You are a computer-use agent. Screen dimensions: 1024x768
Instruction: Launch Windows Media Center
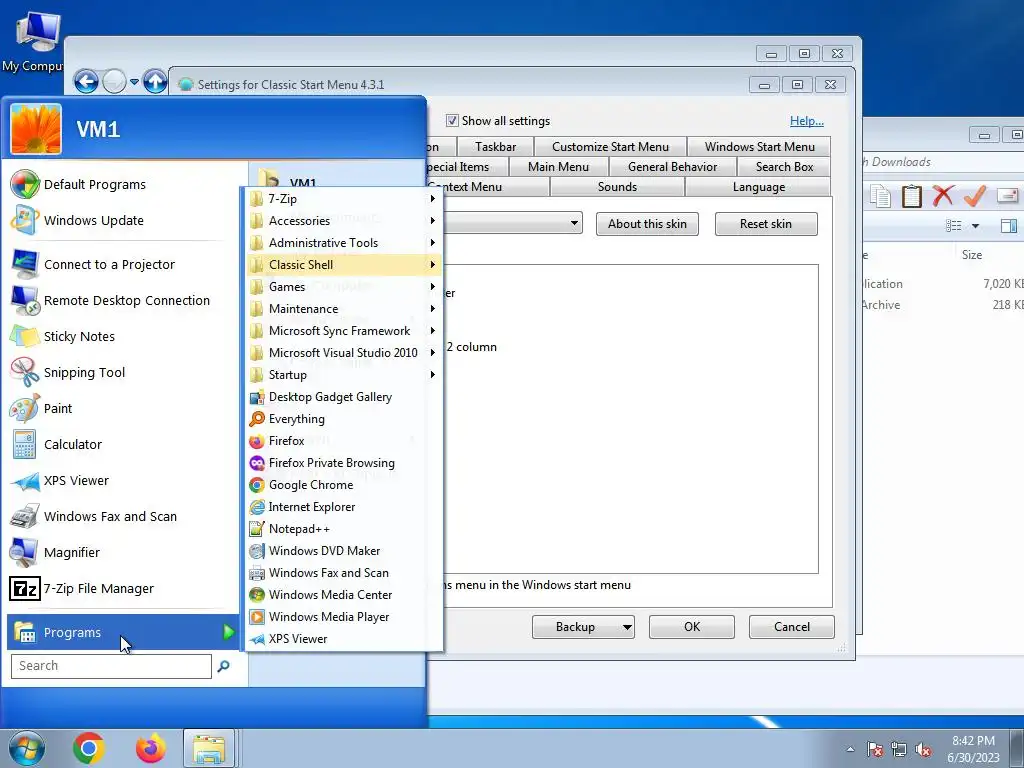click(343, 595)
